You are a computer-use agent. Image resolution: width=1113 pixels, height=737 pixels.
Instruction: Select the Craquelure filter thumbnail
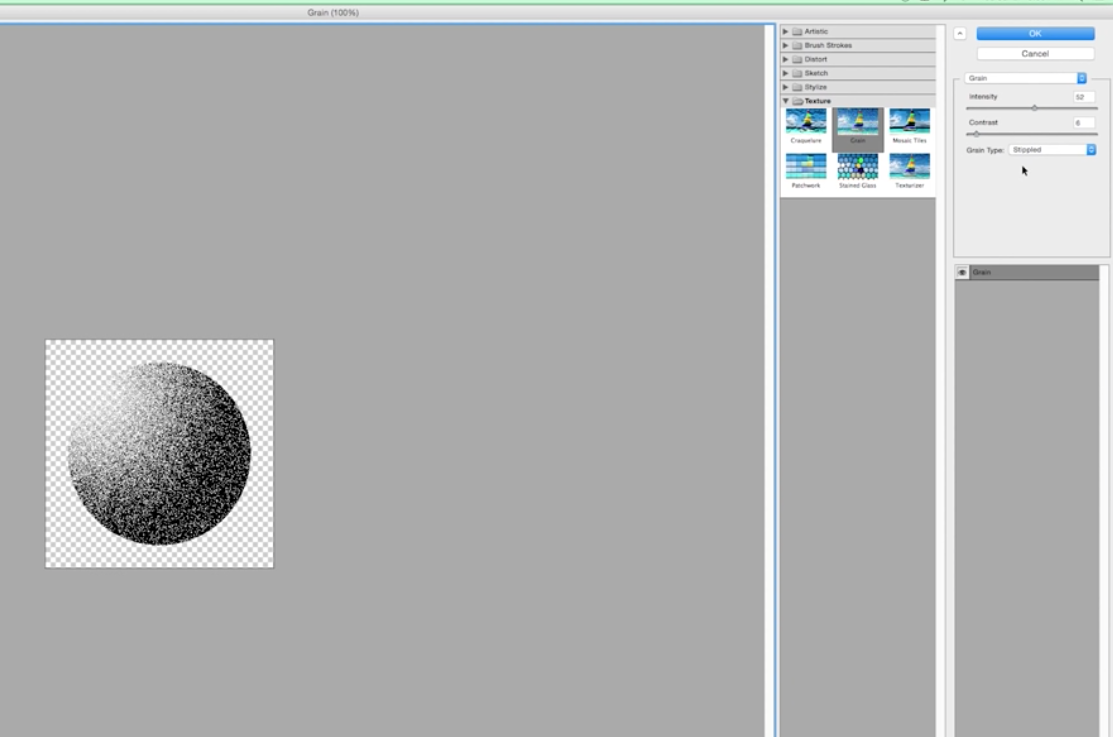point(806,122)
